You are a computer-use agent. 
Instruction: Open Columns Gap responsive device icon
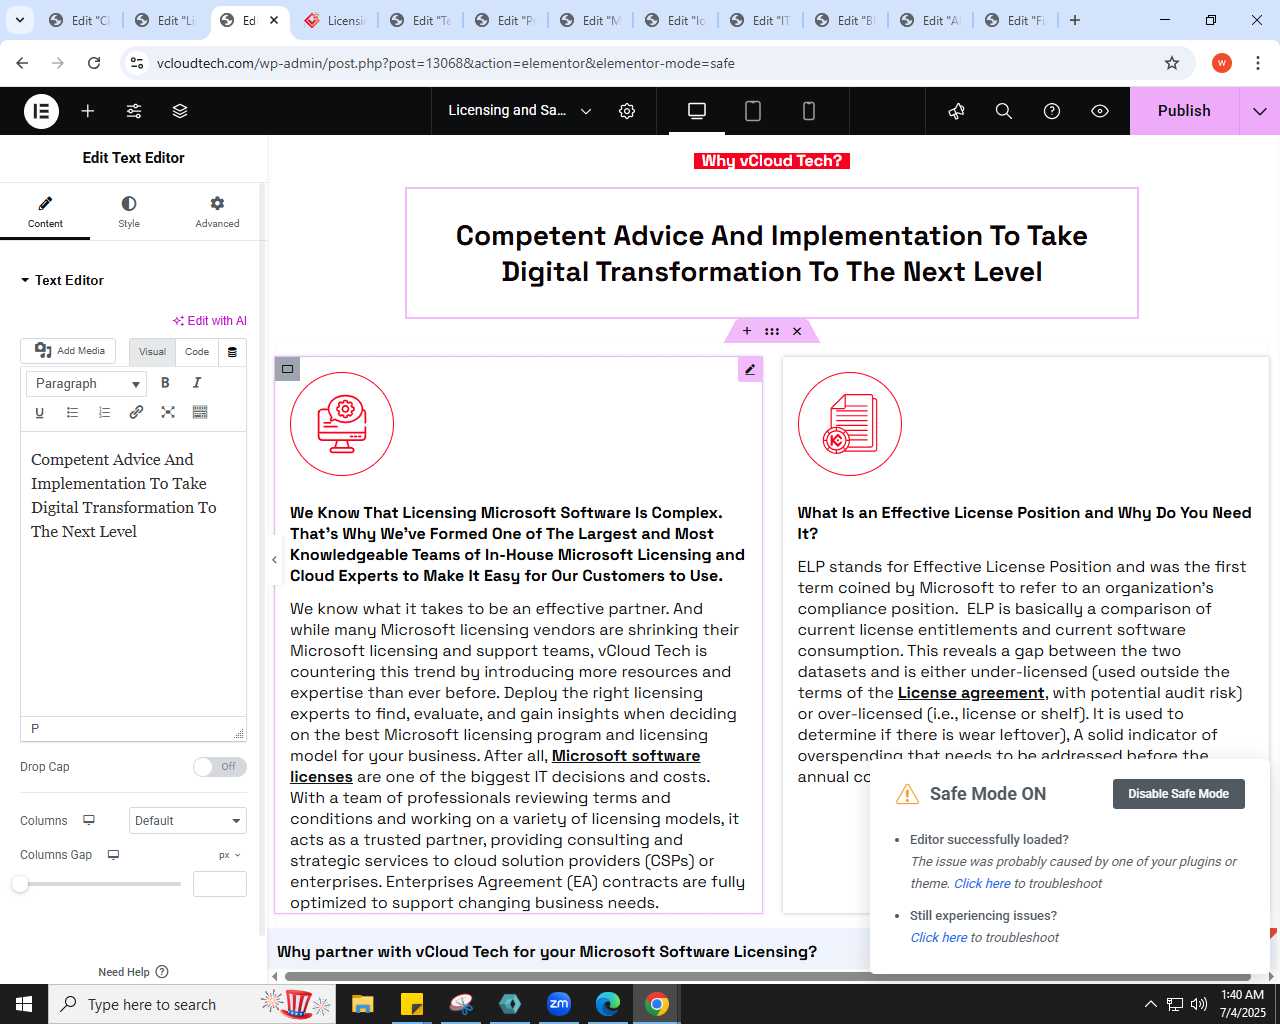tap(113, 855)
